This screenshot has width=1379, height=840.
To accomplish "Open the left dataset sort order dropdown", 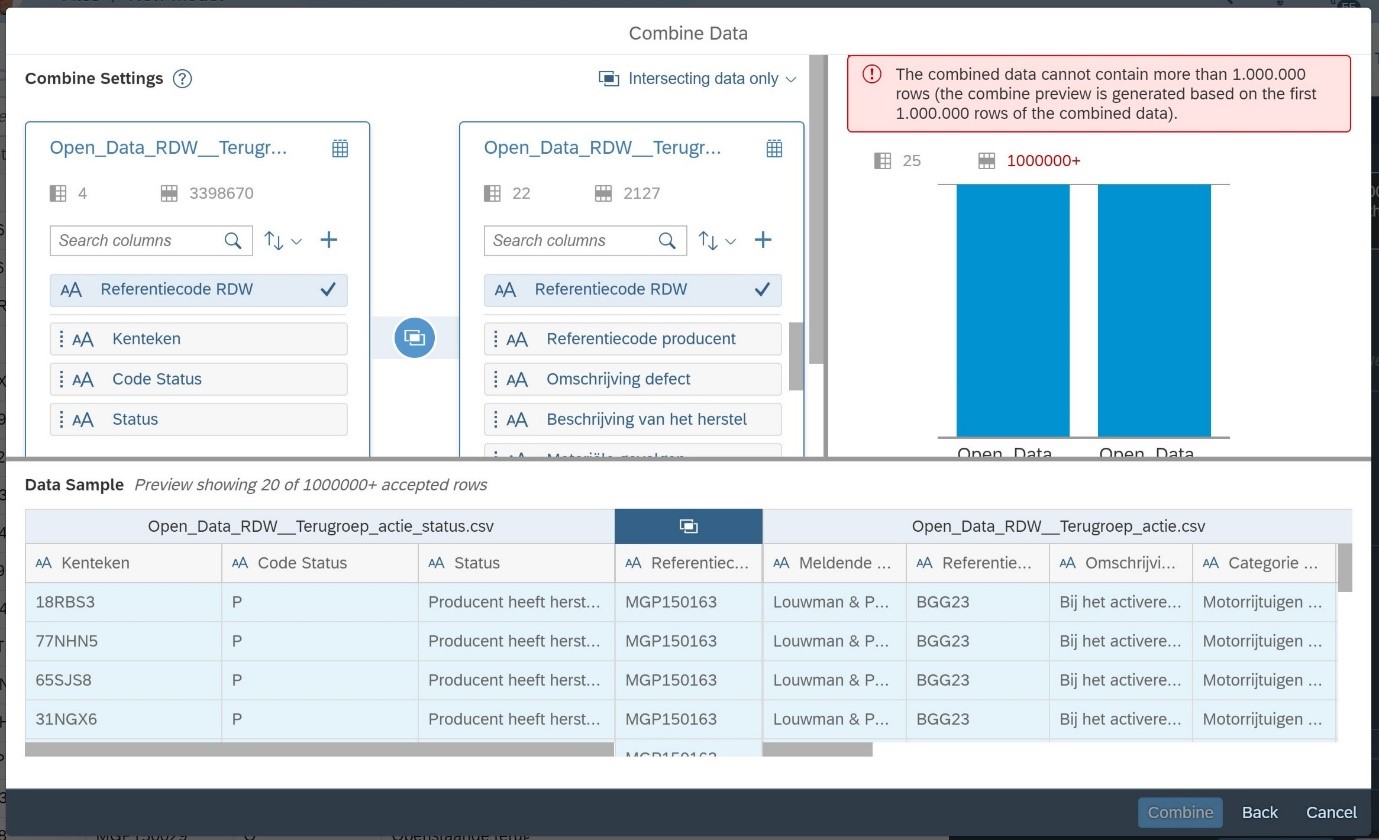I will point(283,240).
